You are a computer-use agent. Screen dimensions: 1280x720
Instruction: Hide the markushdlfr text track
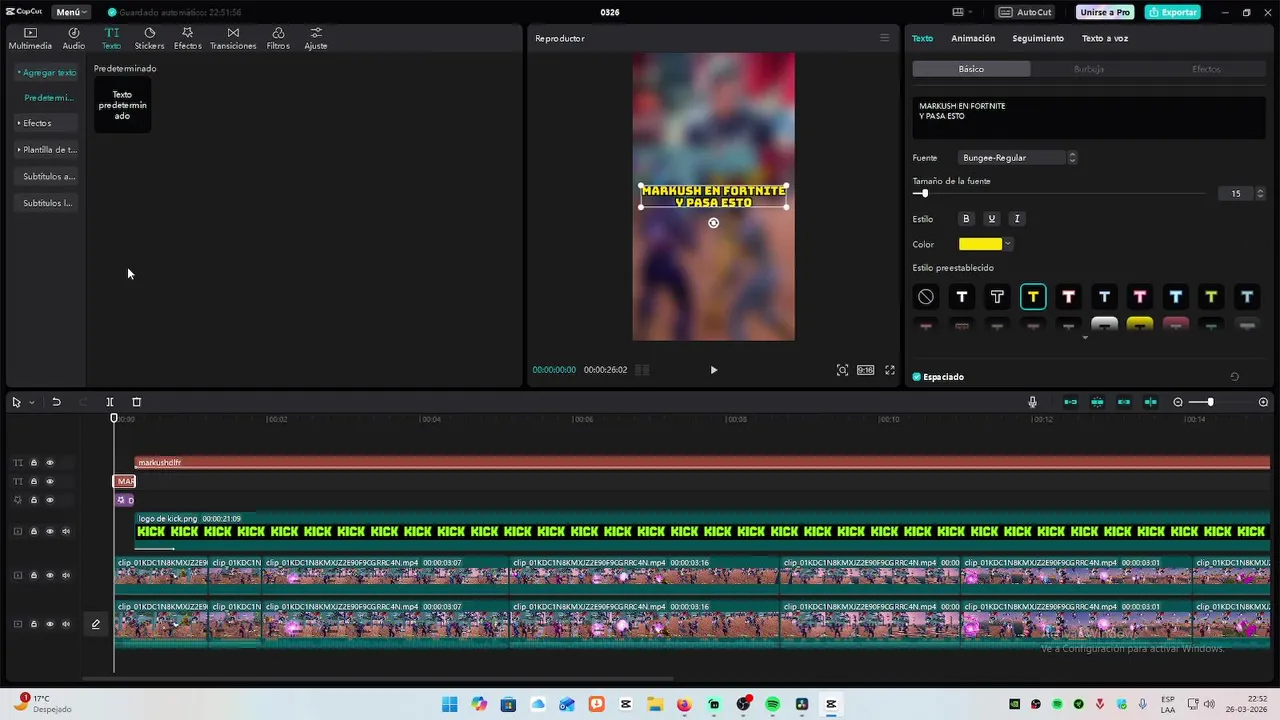click(x=50, y=463)
